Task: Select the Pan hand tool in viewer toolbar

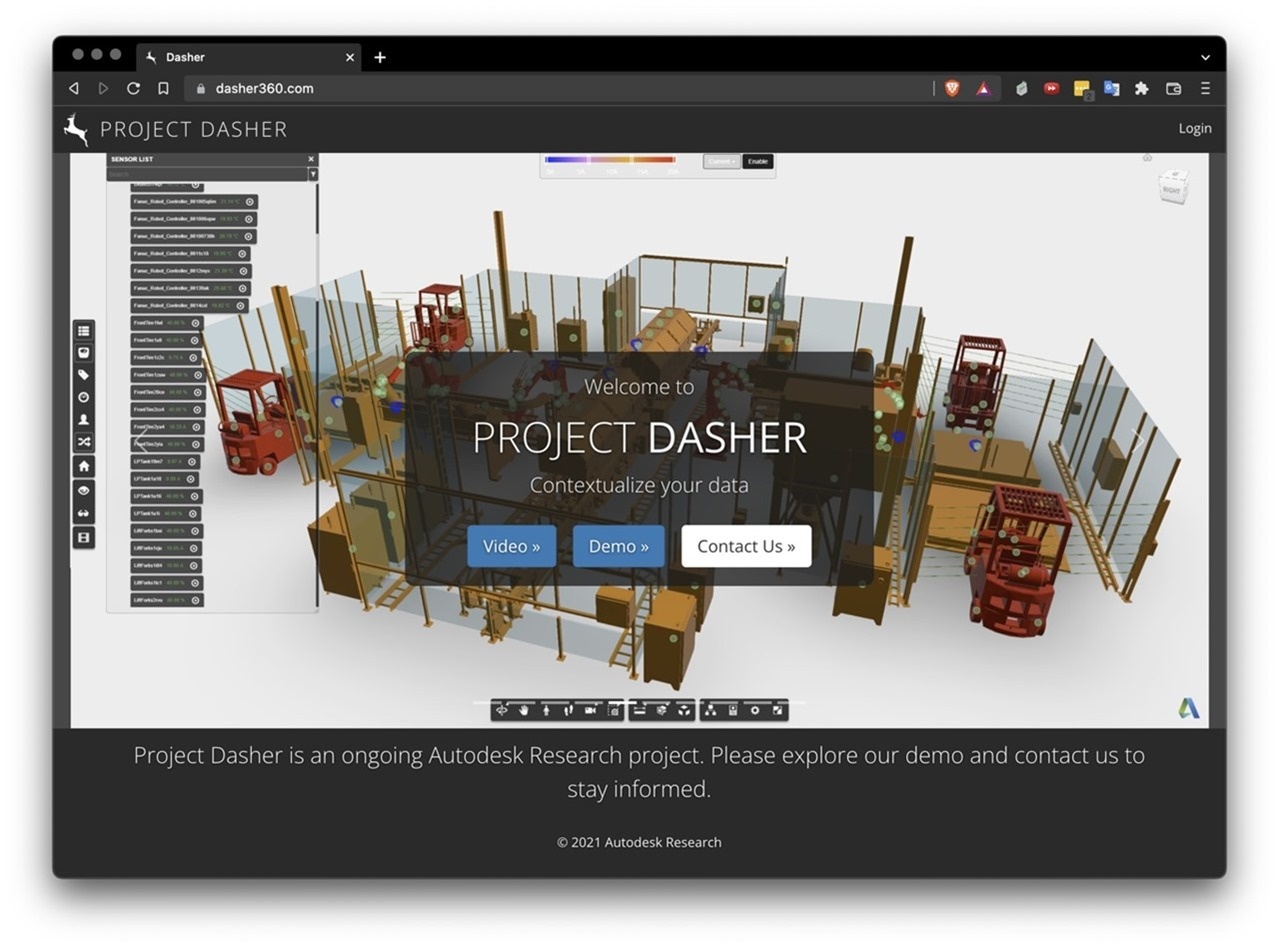Action: click(523, 710)
